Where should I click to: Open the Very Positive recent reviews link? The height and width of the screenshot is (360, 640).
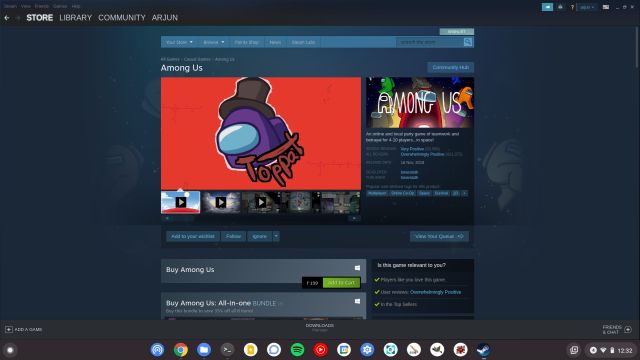pos(412,149)
